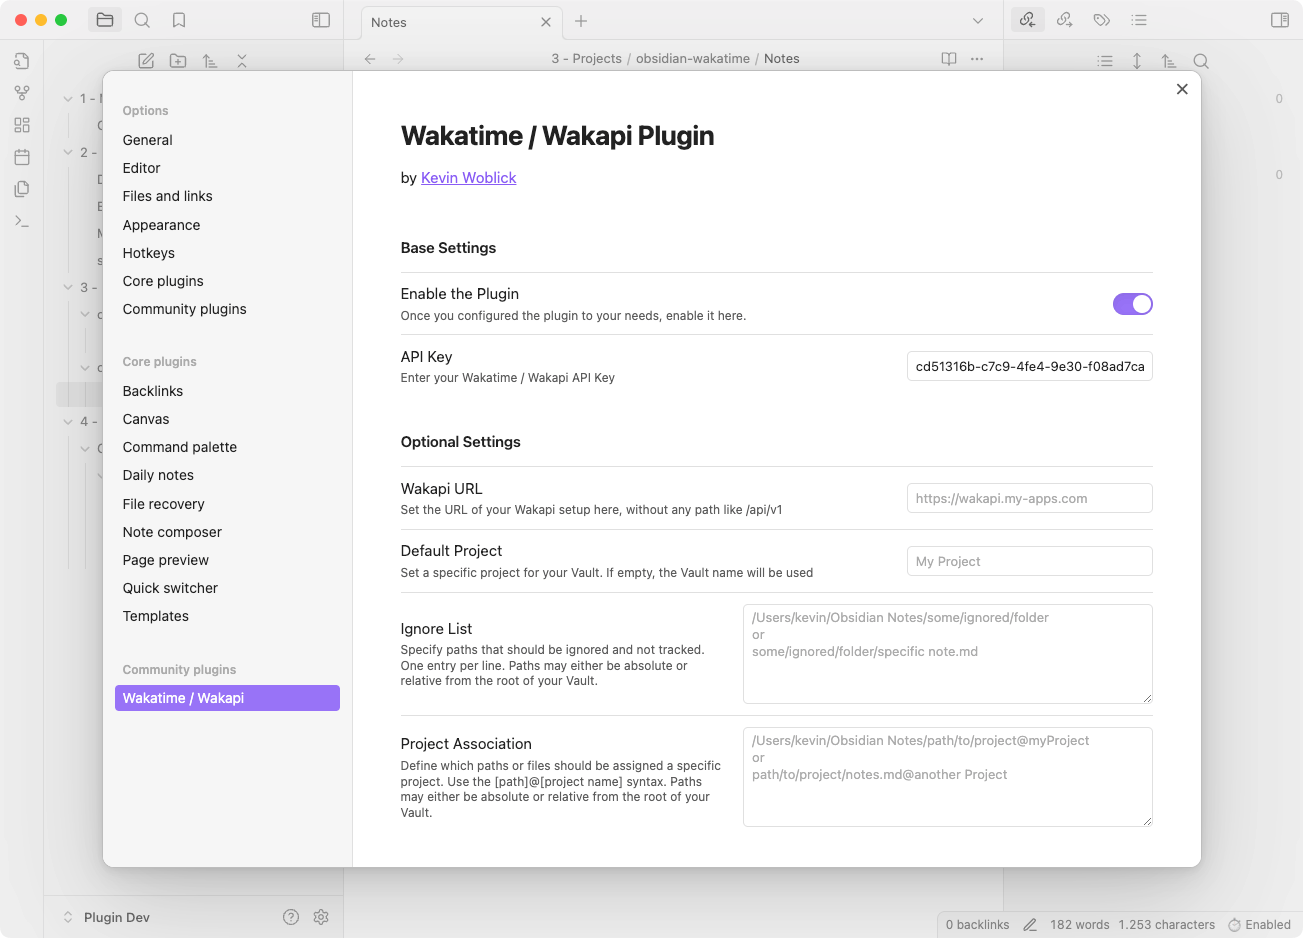Image resolution: width=1303 pixels, height=938 pixels.
Task: Click the API Key input field
Action: coord(1029,366)
